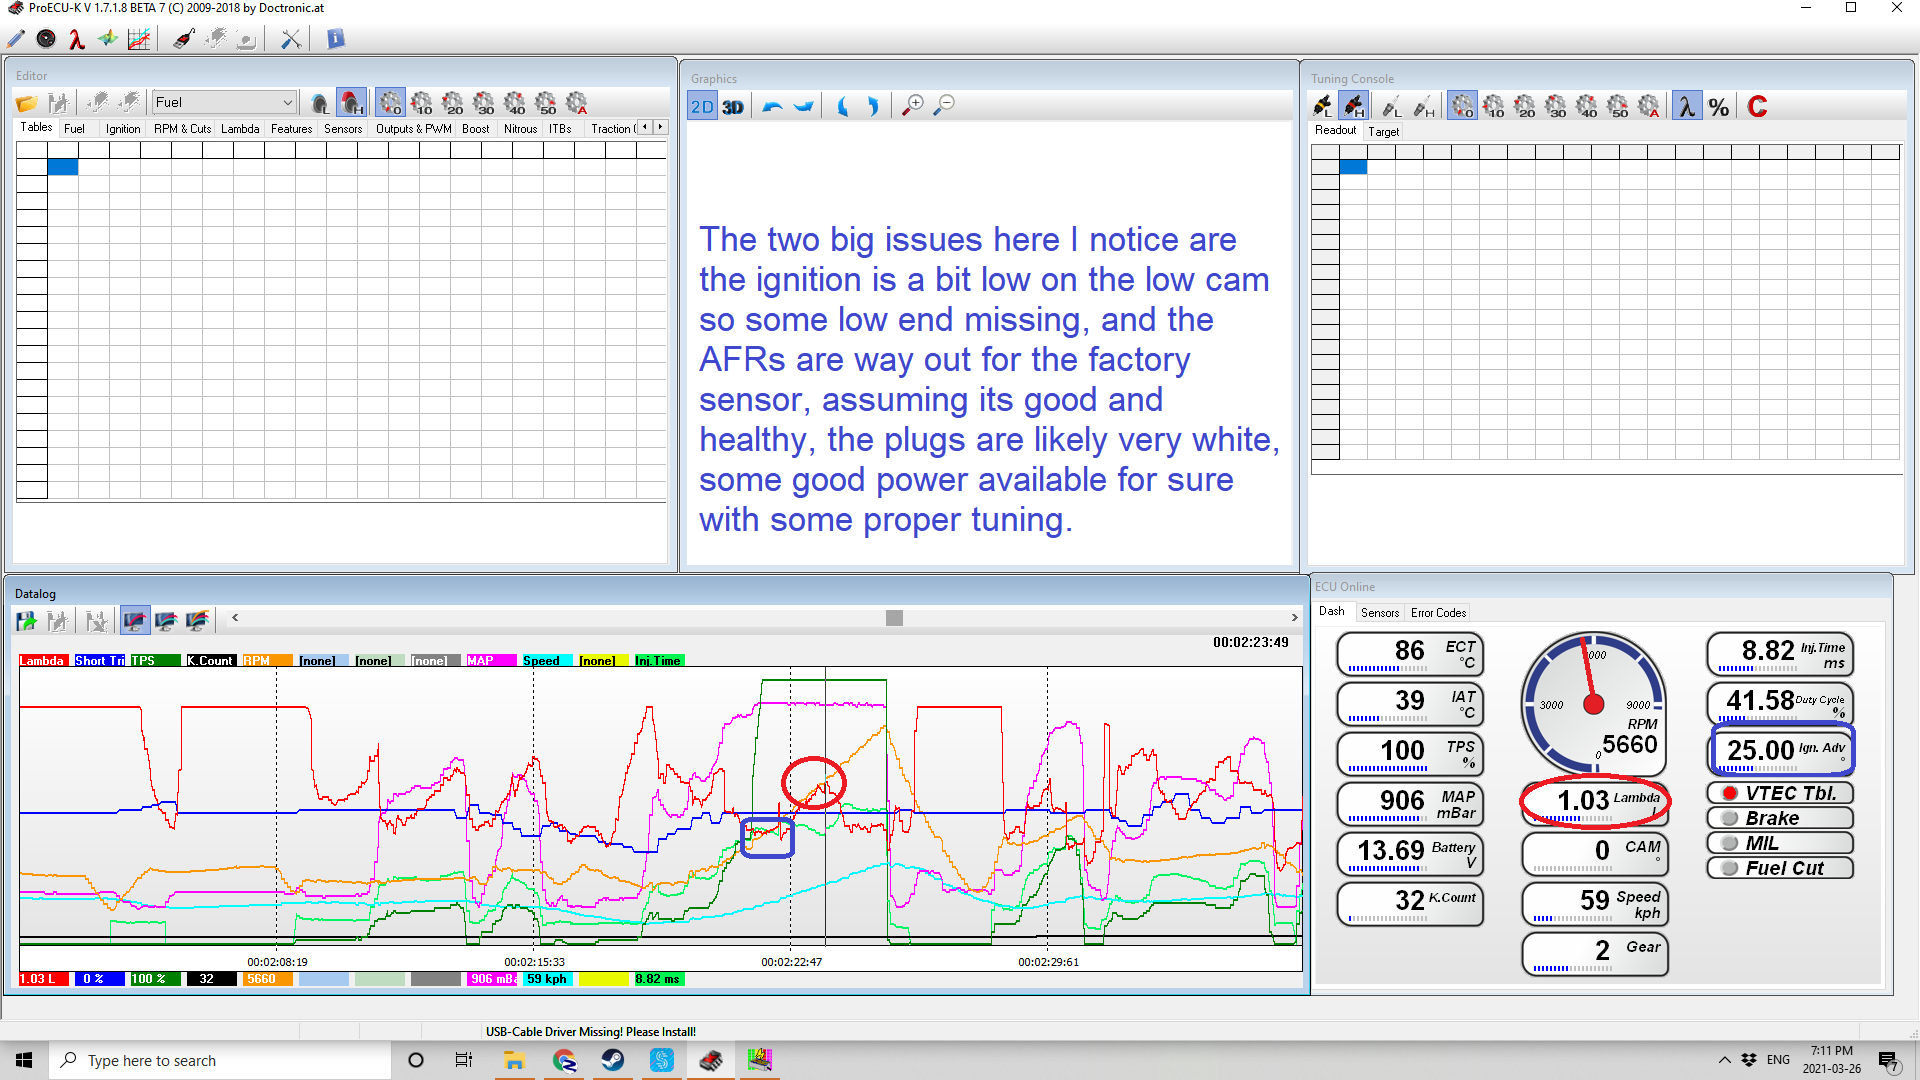Viewport: 1920px width, 1080px height.
Task: Open the lambda icon in main toolbar
Action: (76, 39)
